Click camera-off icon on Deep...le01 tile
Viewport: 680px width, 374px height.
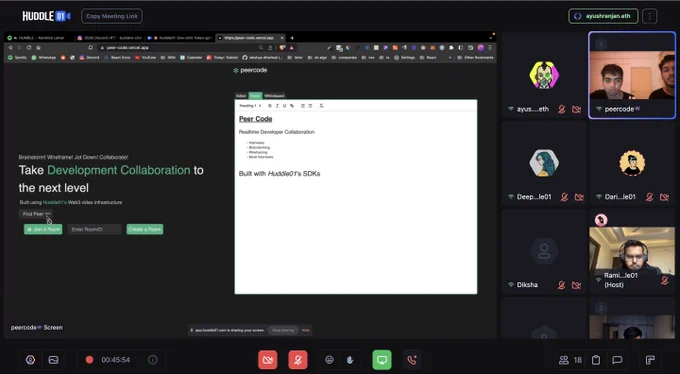pyautogui.click(x=579, y=197)
